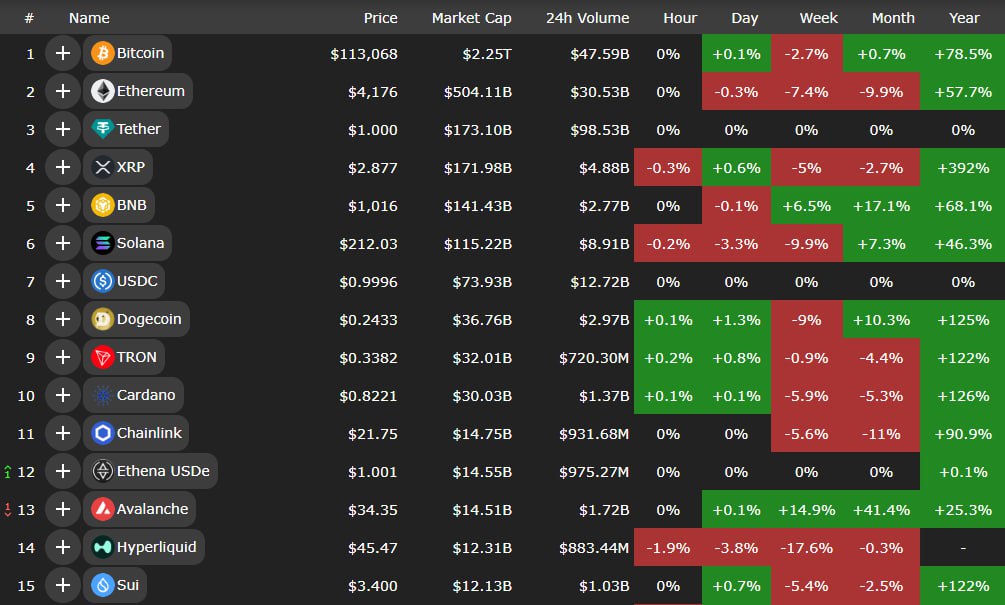Click the Dogecoin logo icon

pos(102,319)
